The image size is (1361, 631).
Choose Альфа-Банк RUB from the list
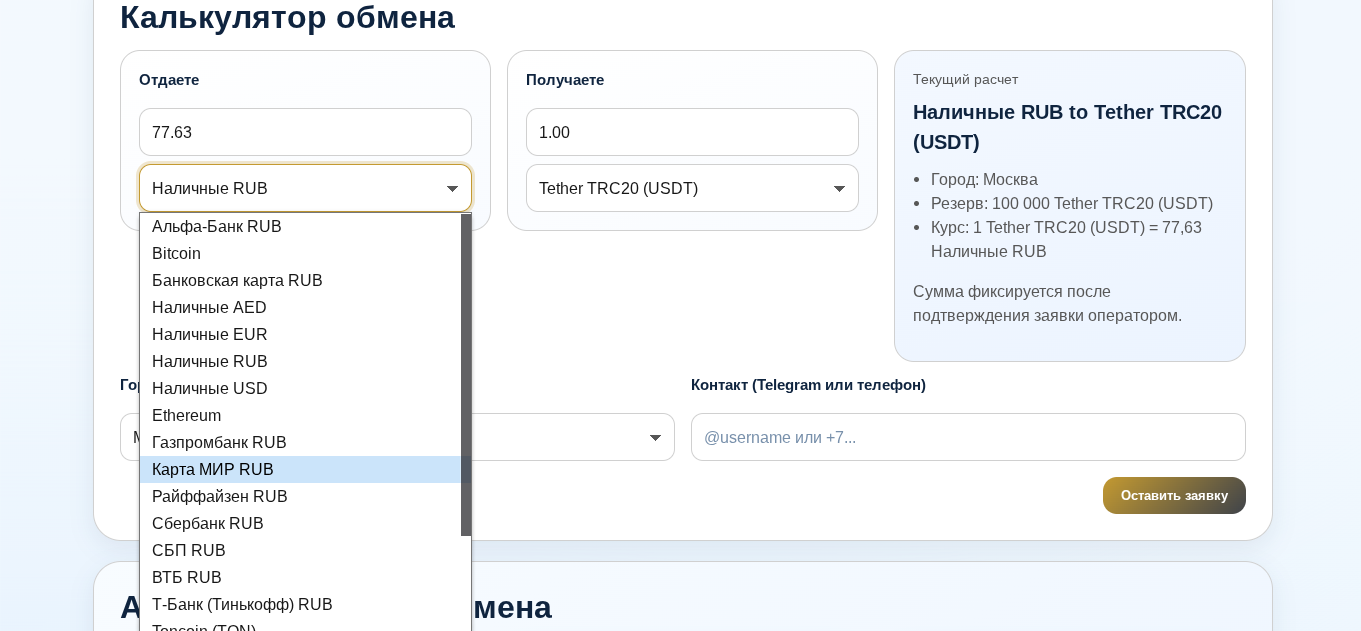click(x=217, y=227)
